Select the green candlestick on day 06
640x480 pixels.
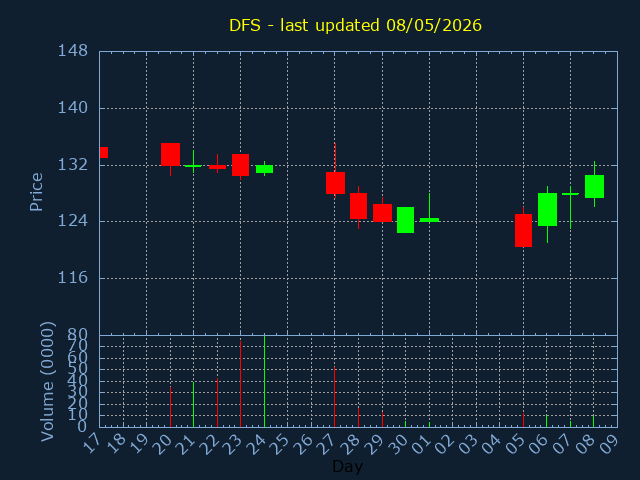point(547,209)
